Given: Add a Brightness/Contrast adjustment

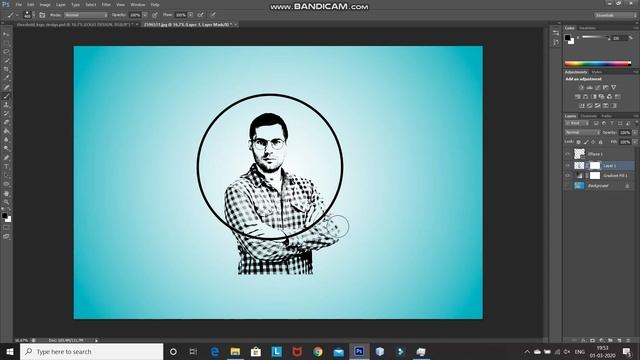Looking at the screenshot, I should 581,87.
